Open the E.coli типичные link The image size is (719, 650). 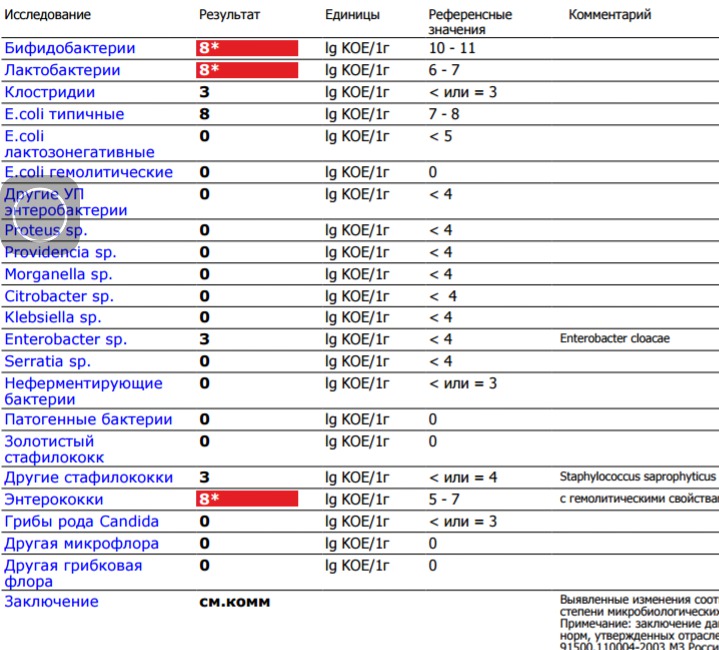(64, 114)
